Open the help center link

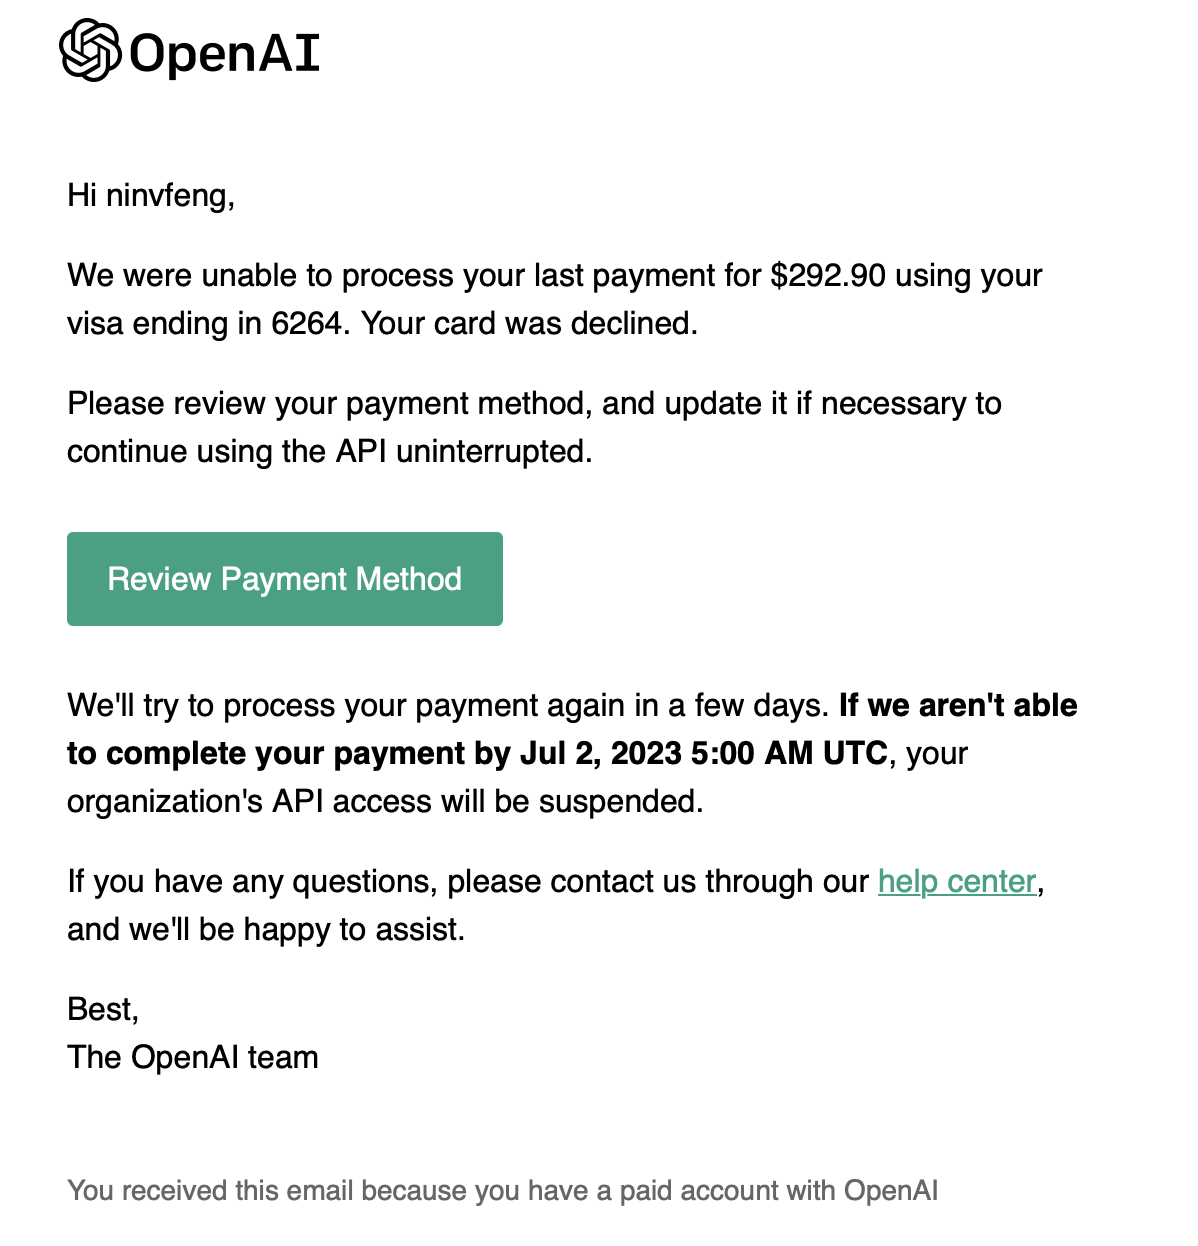tap(956, 882)
